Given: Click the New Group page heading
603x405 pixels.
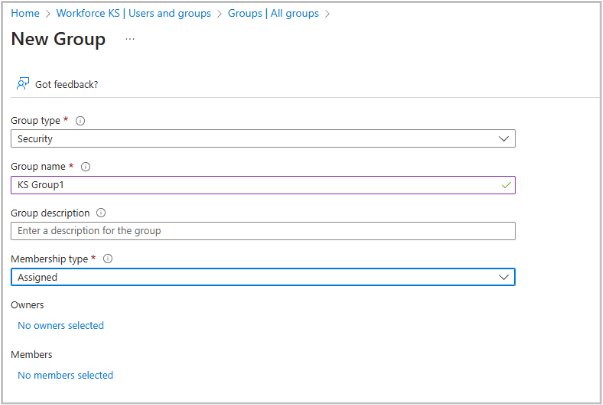Looking at the screenshot, I should tap(58, 40).
